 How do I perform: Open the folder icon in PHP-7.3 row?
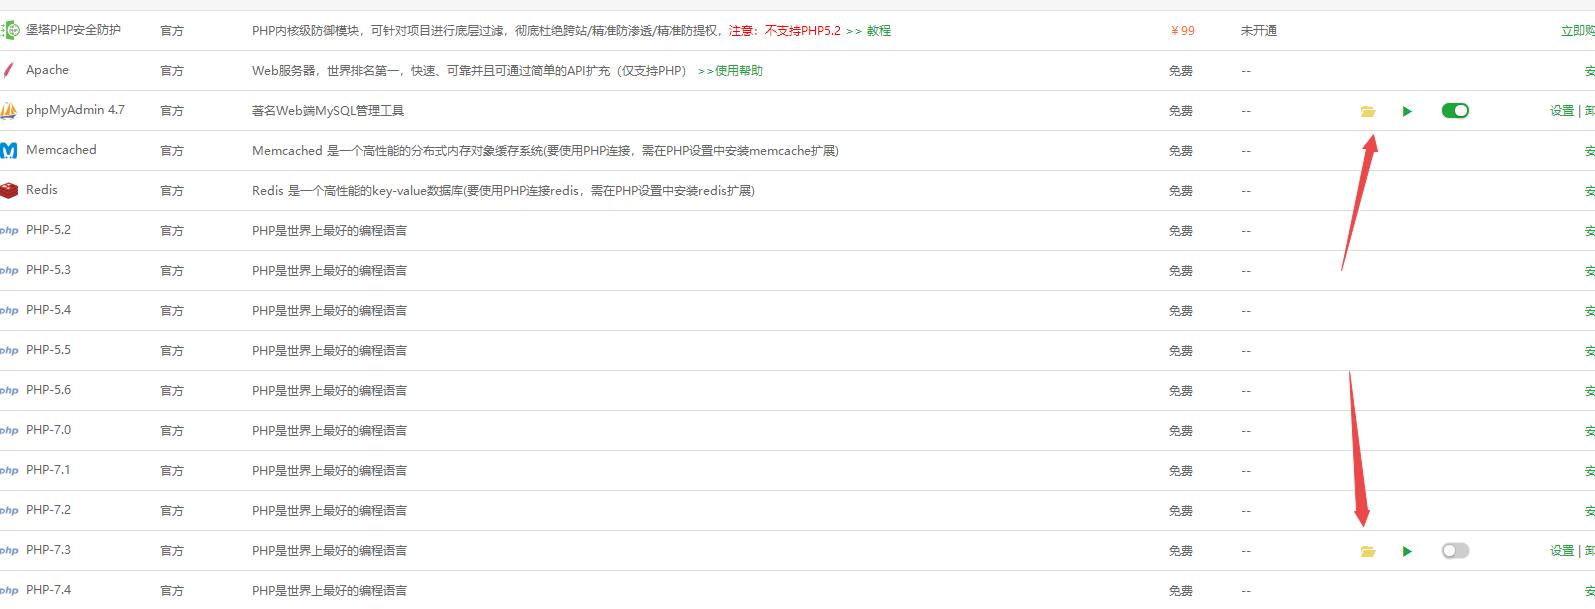tap(1368, 551)
